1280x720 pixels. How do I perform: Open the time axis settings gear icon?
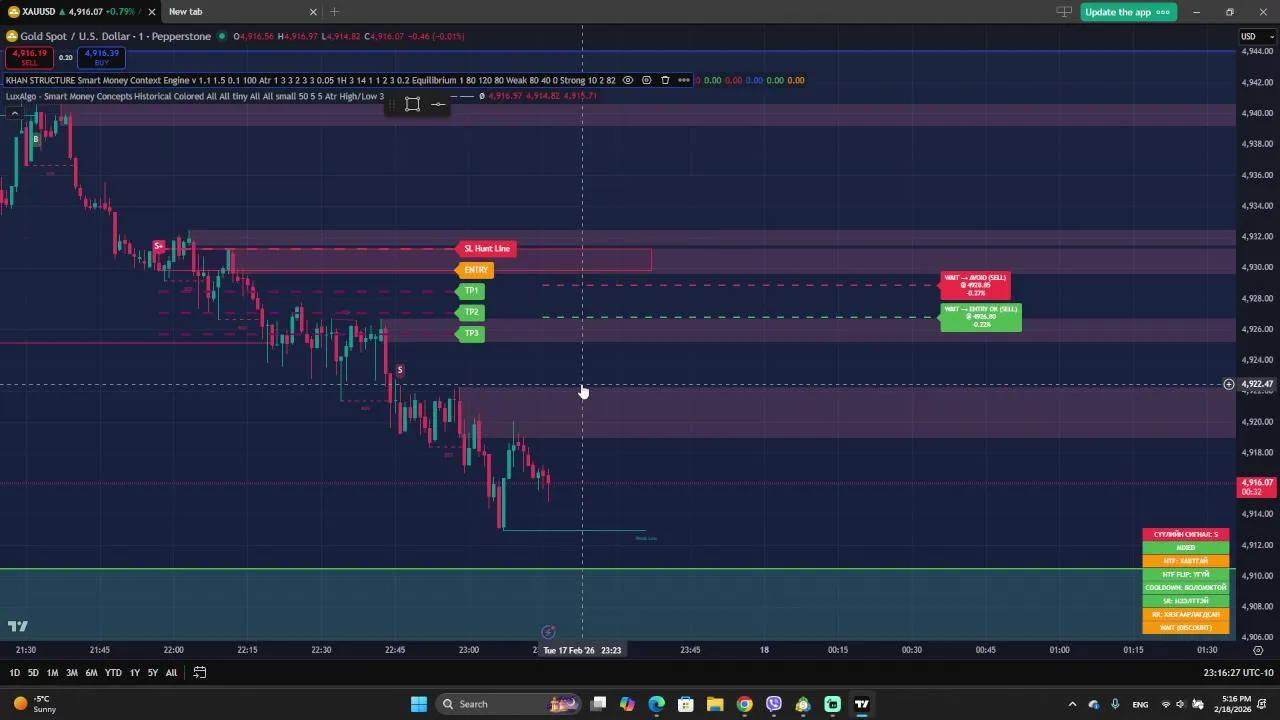coord(1258,650)
